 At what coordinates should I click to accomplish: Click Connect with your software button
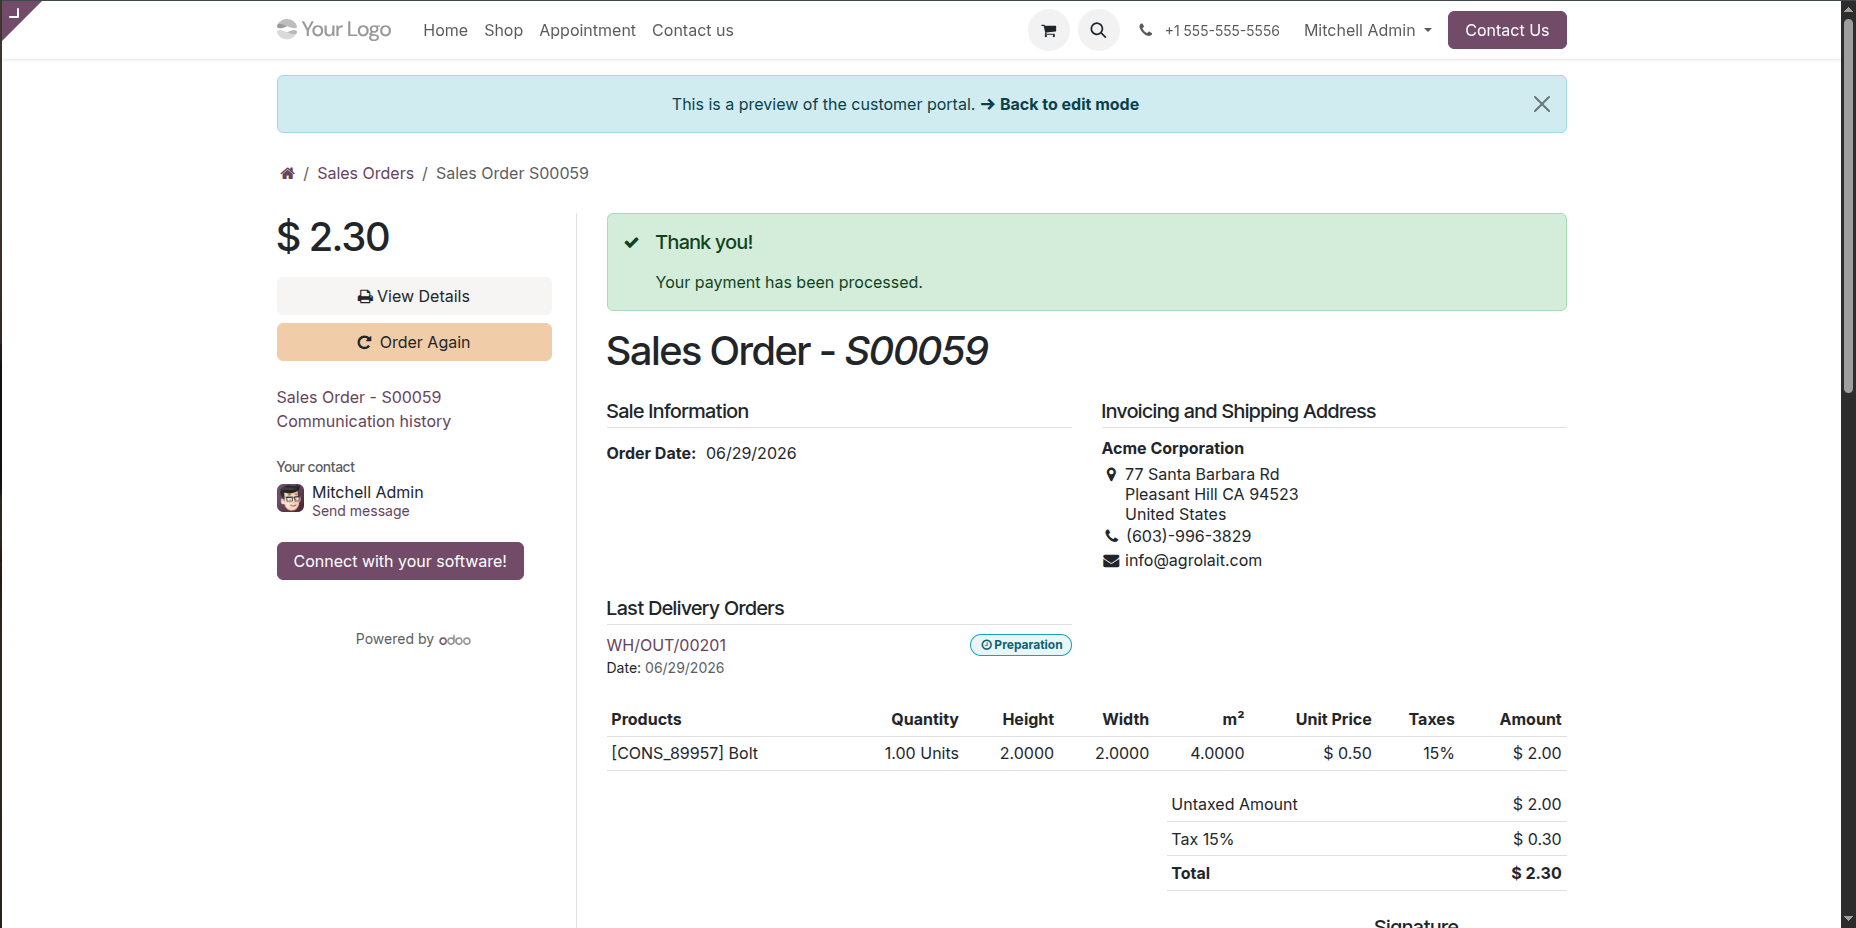point(400,561)
